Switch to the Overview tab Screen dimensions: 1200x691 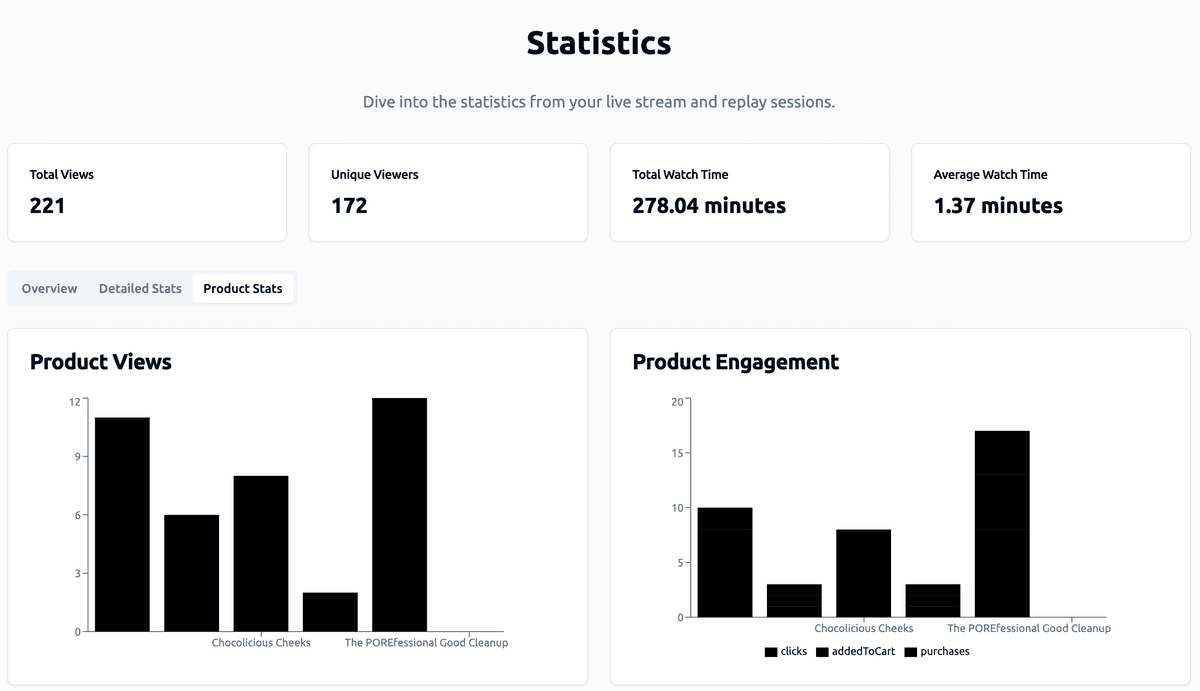pyautogui.click(x=49, y=288)
